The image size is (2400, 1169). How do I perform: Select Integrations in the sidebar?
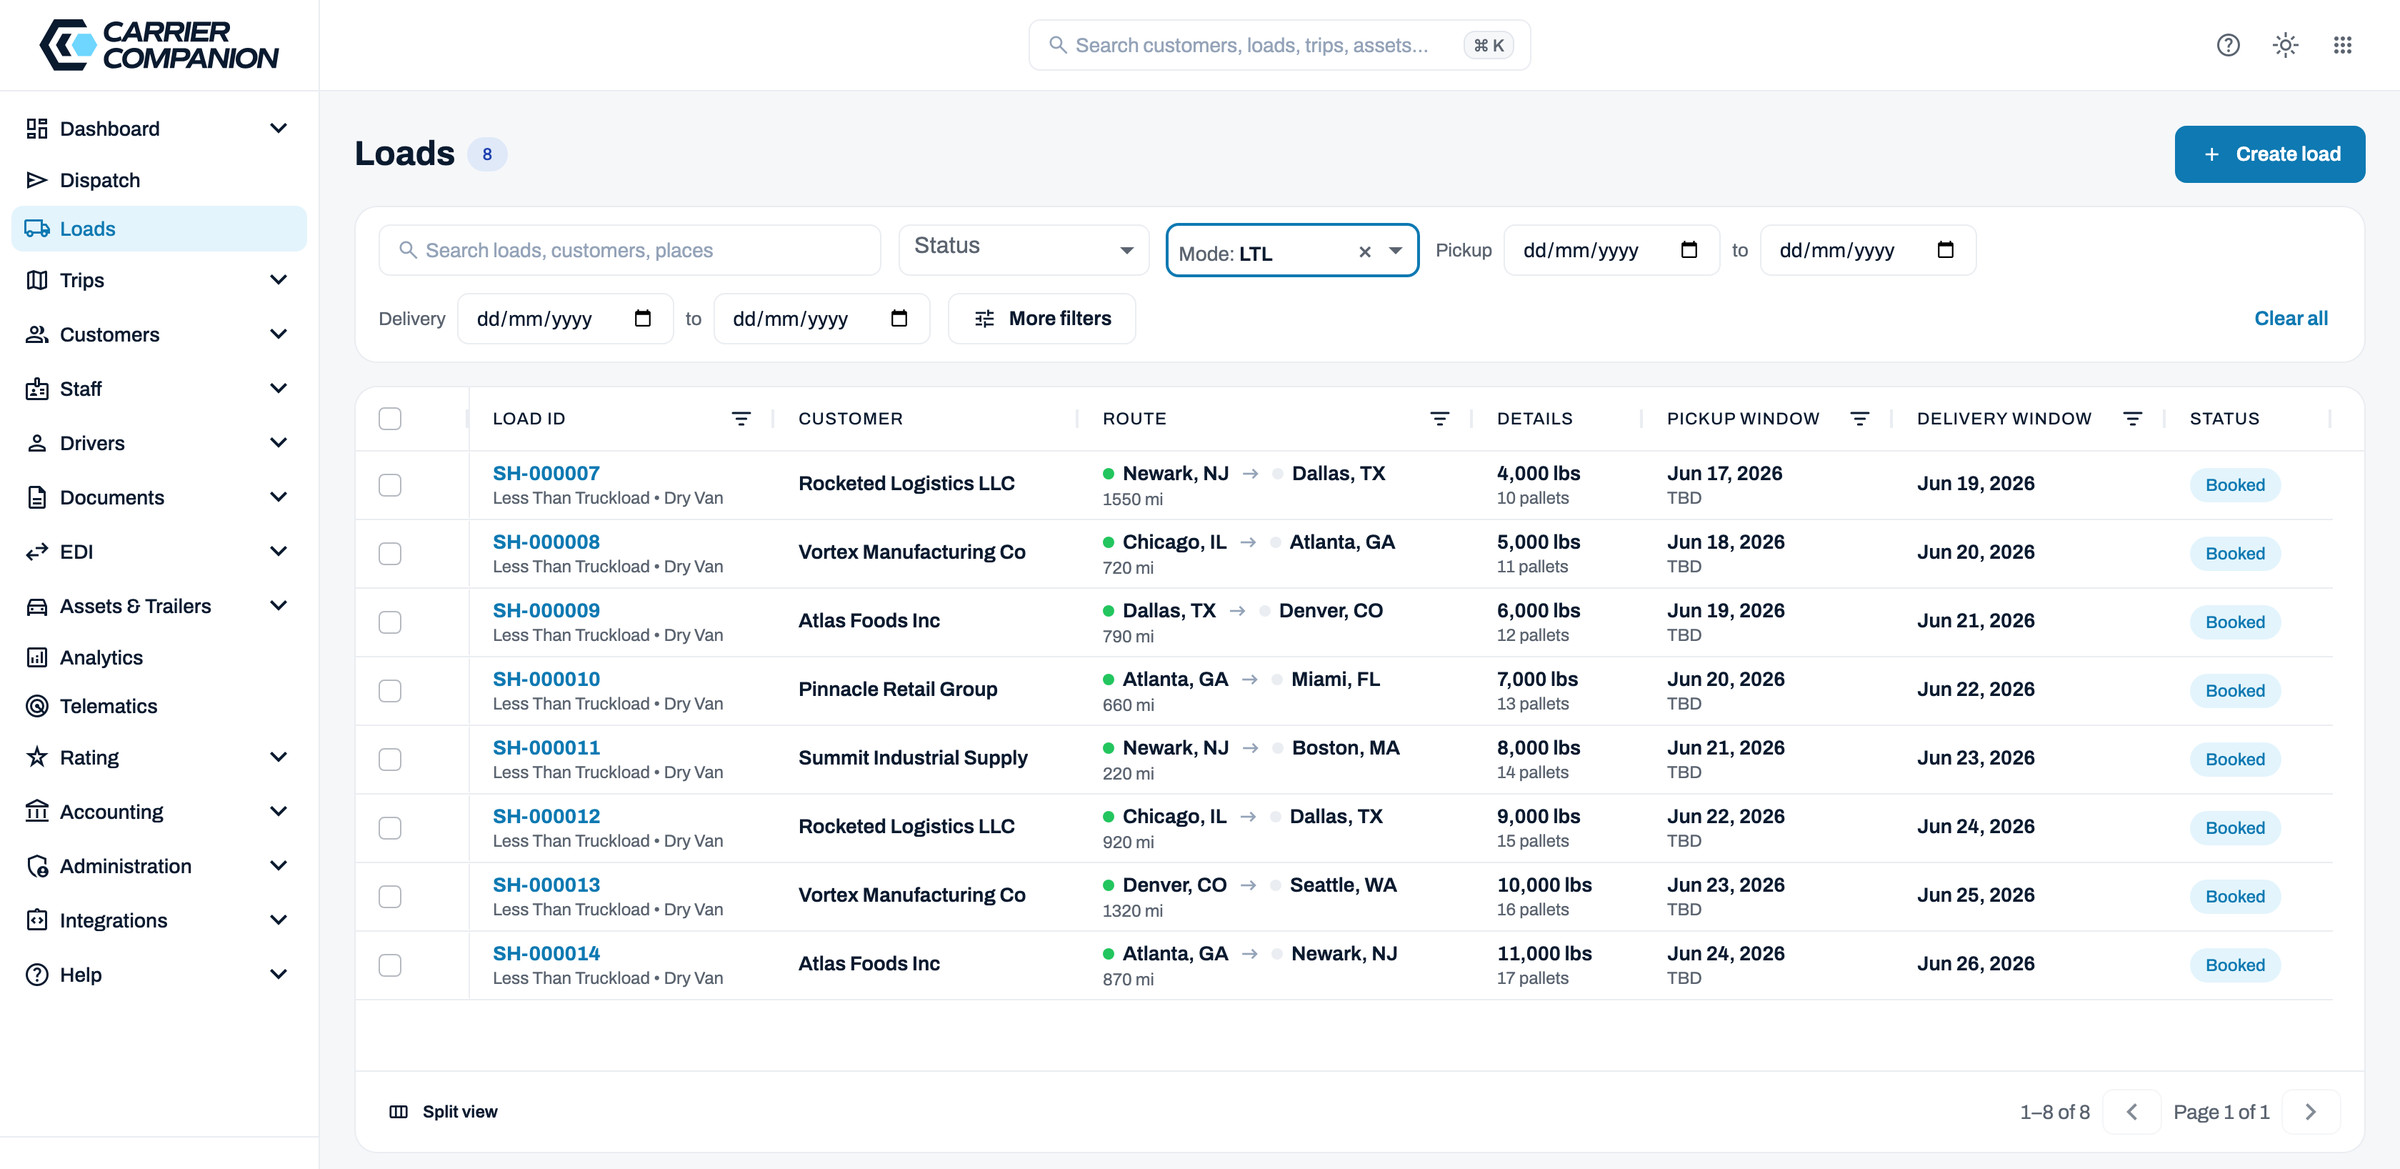[x=159, y=920]
